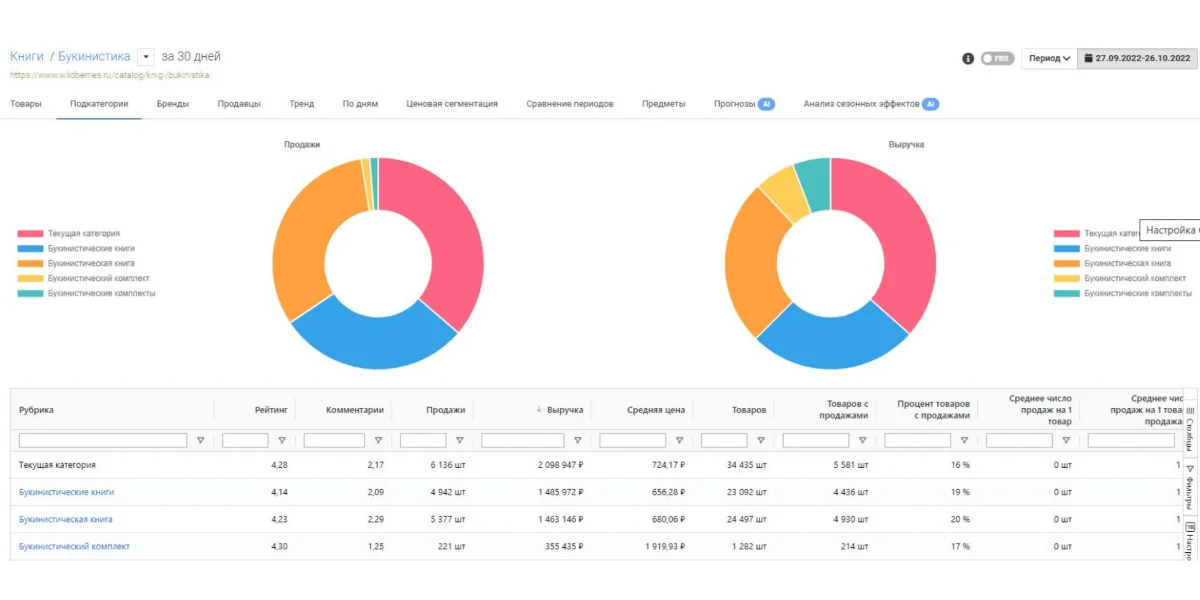
Task: Click the filter funnel icon for Рубрика column
Action: click(x=200, y=440)
